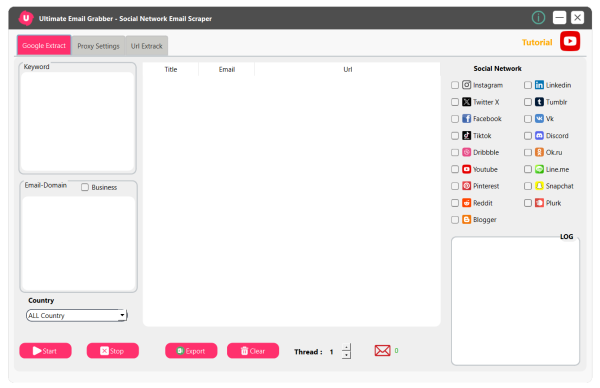Click the Twitter X icon
Screen dimensions: 600x388
[466, 102]
